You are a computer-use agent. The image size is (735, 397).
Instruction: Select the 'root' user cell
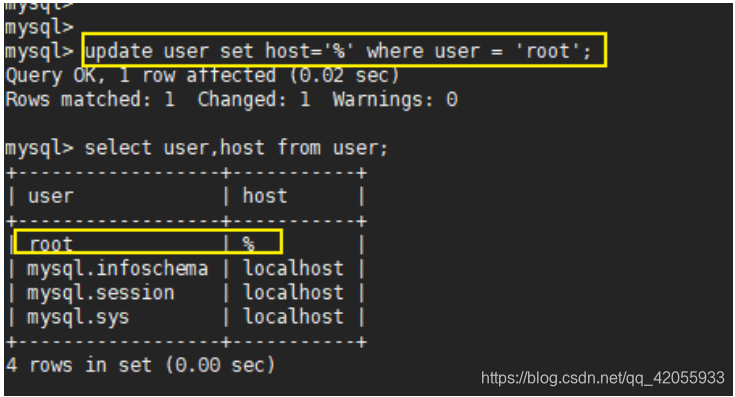pos(51,244)
